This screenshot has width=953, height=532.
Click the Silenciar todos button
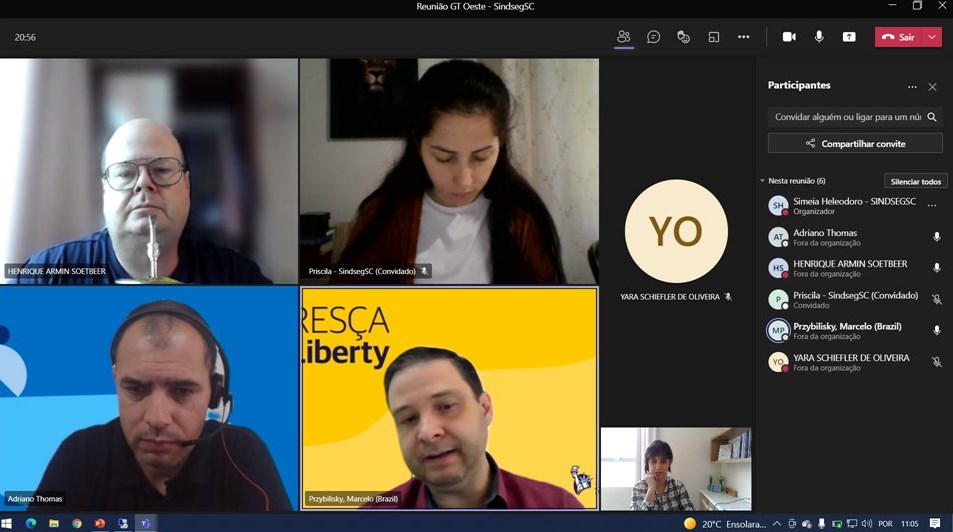click(x=915, y=181)
